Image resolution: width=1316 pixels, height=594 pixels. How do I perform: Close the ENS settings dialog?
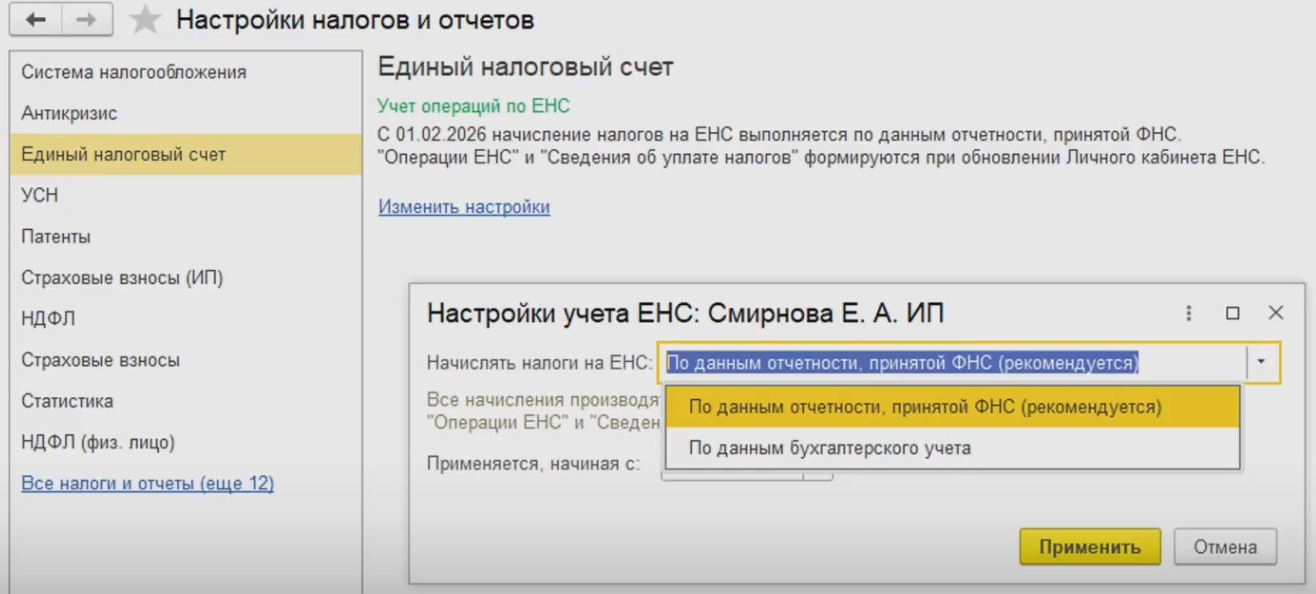point(1275,313)
